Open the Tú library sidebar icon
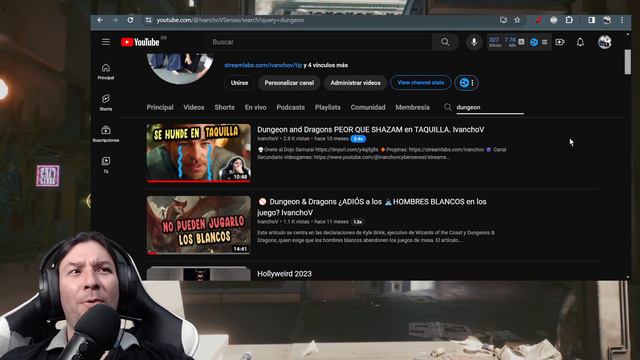This screenshot has width=640, height=360. pos(106,164)
